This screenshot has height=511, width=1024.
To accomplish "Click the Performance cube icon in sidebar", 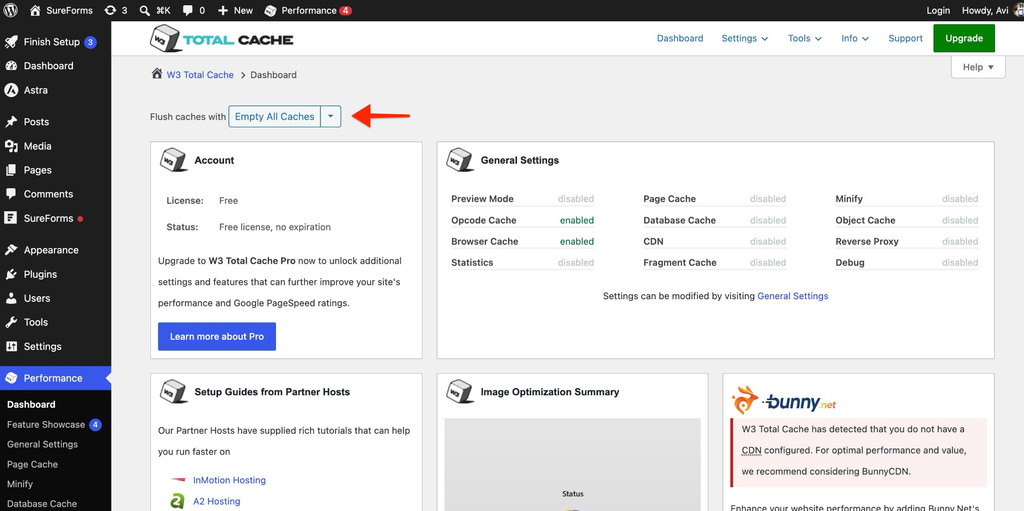I will (11, 378).
